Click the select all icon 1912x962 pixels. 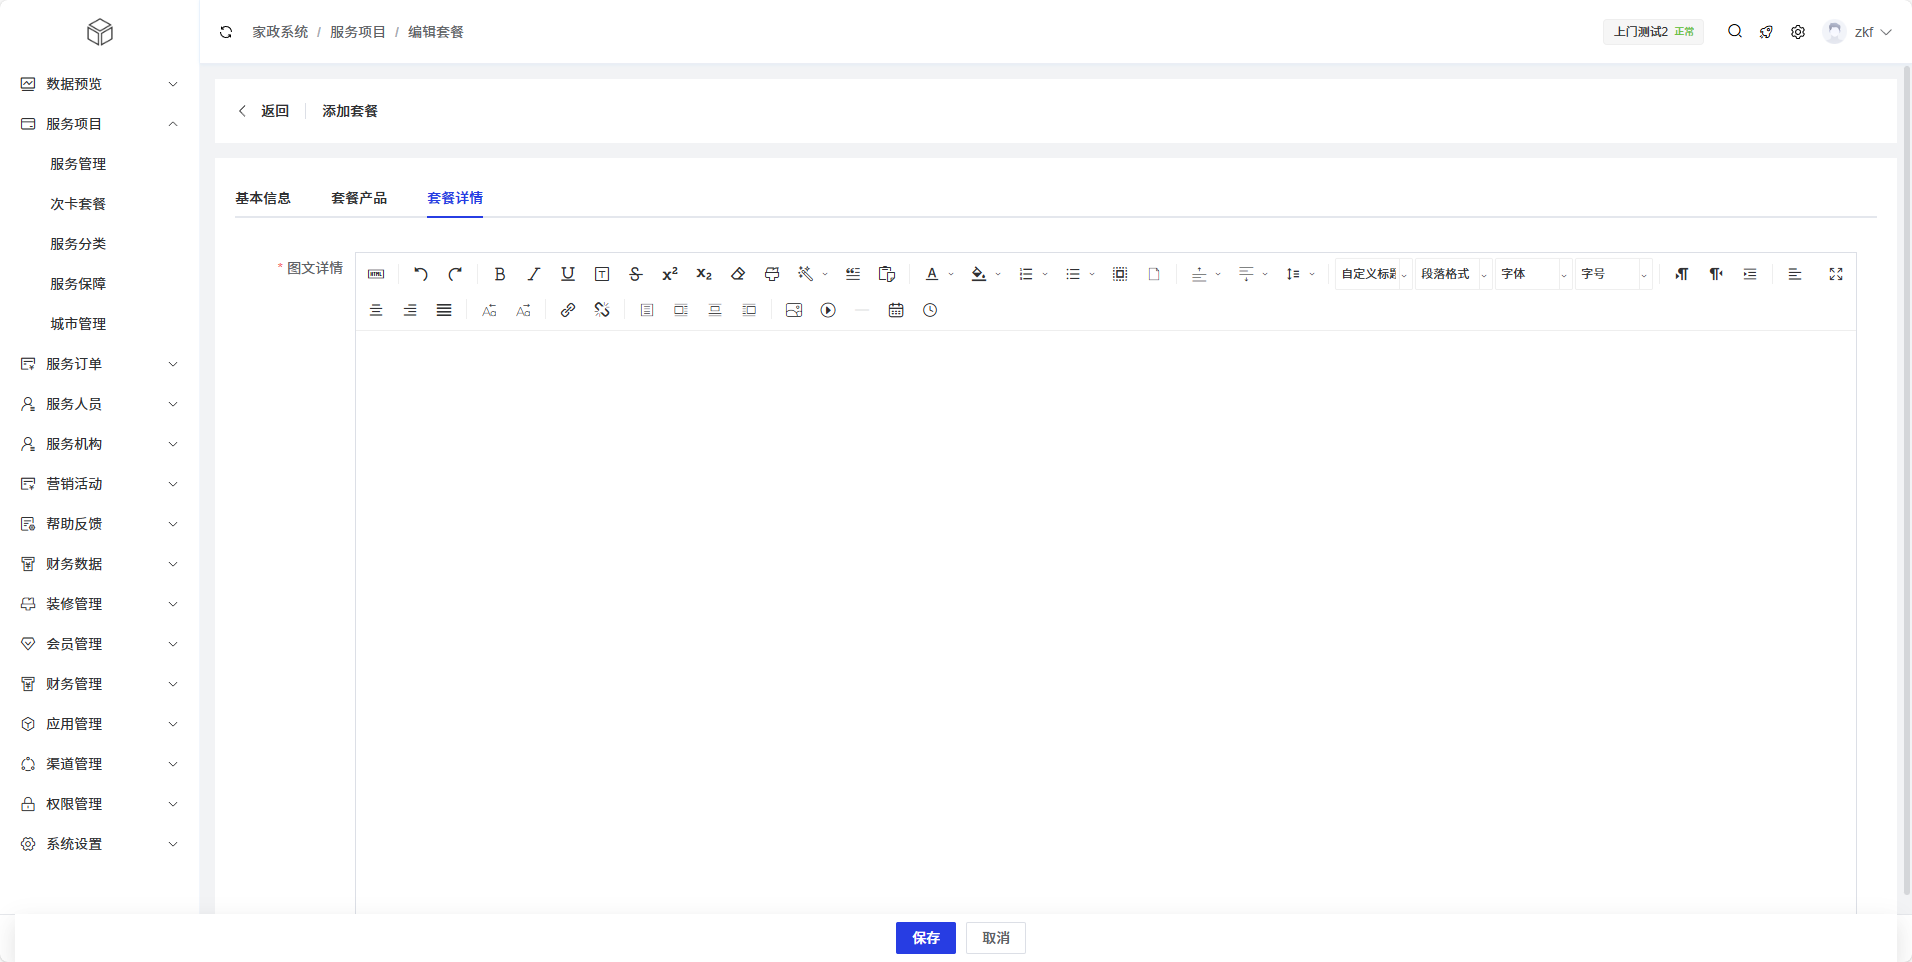click(1120, 274)
